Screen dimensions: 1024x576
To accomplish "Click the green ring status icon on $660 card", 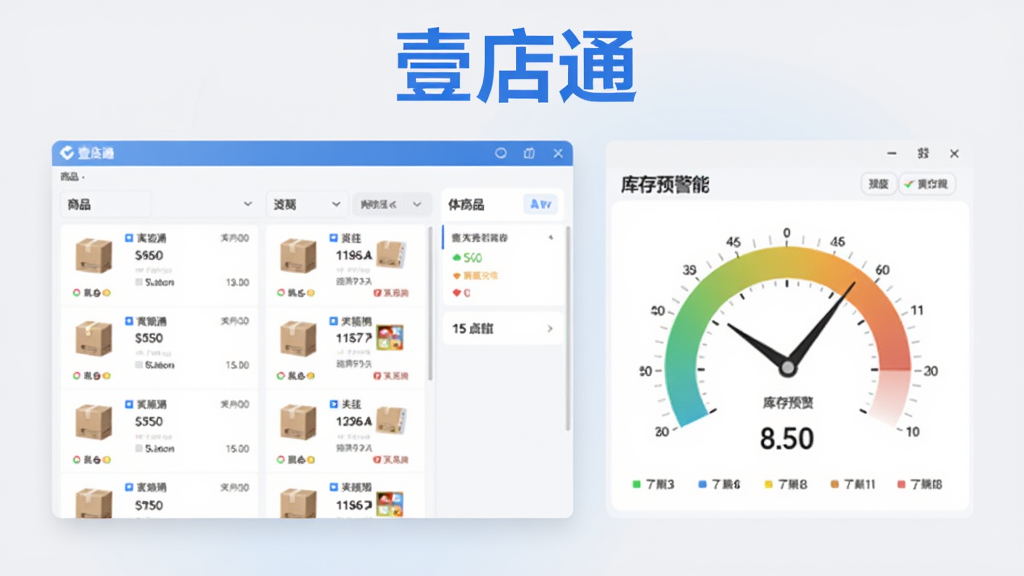I will point(76,293).
